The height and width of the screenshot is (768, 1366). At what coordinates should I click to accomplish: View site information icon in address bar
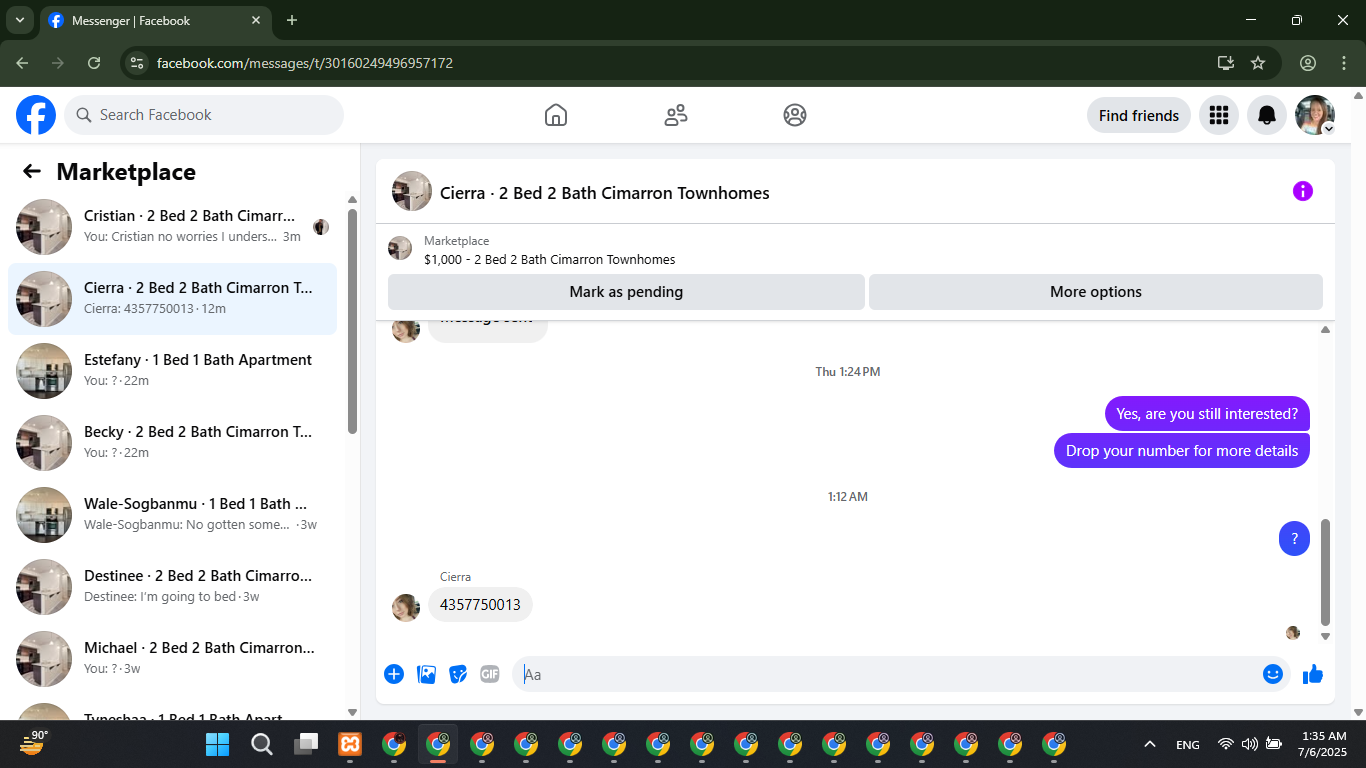(138, 62)
